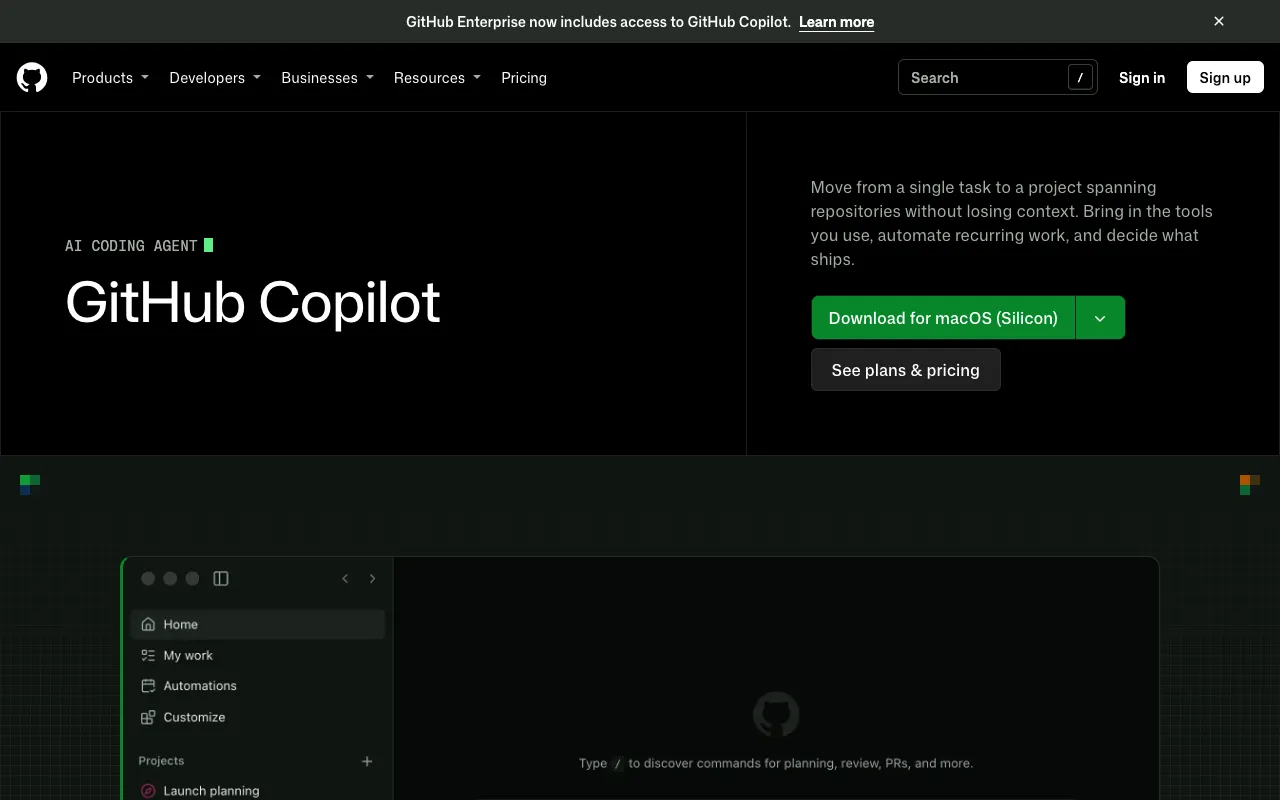Screen dimensions: 1280x800
Task: Click the My work list icon
Action: 148,655
